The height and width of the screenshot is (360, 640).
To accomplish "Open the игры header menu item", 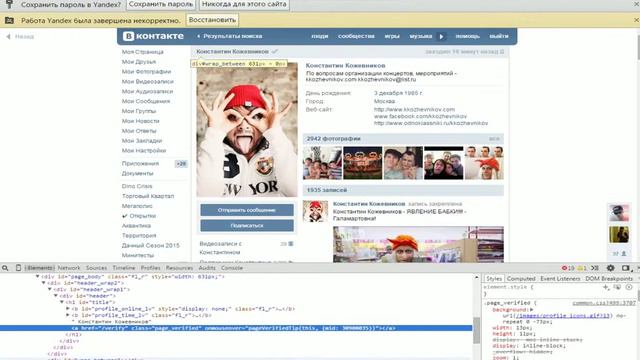I will [x=392, y=36].
